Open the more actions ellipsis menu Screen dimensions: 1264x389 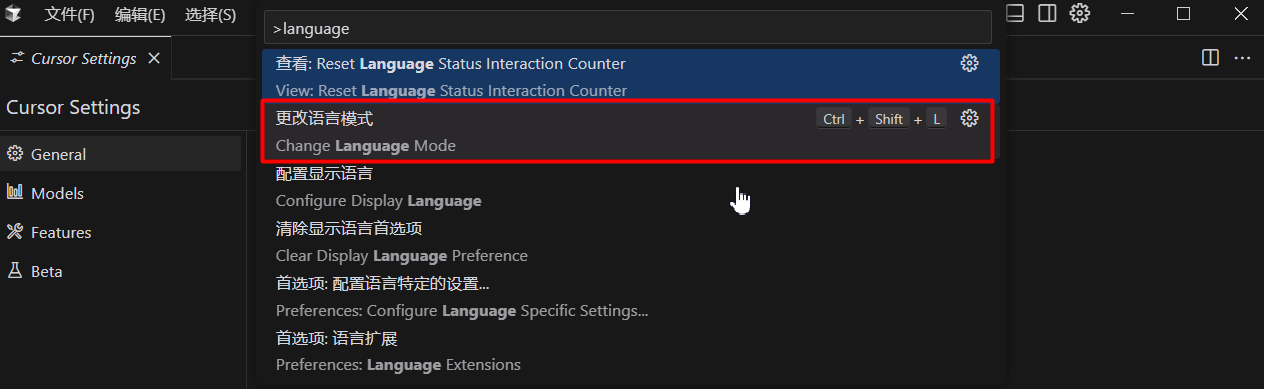pos(1242,58)
